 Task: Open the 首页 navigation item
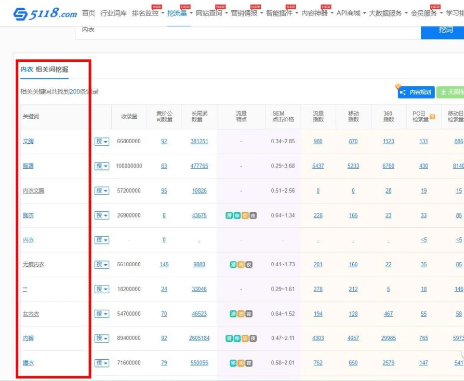[88, 13]
